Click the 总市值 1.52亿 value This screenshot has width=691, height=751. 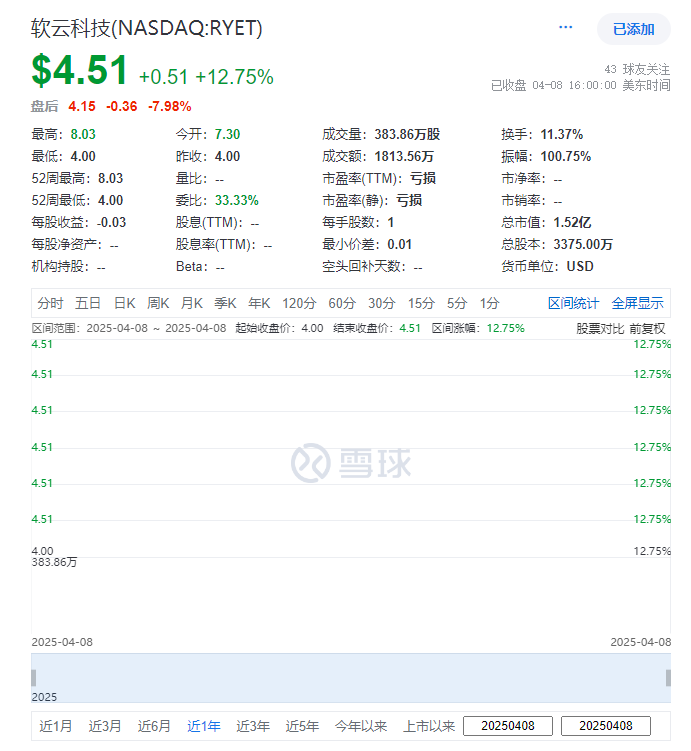tap(572, 223)
